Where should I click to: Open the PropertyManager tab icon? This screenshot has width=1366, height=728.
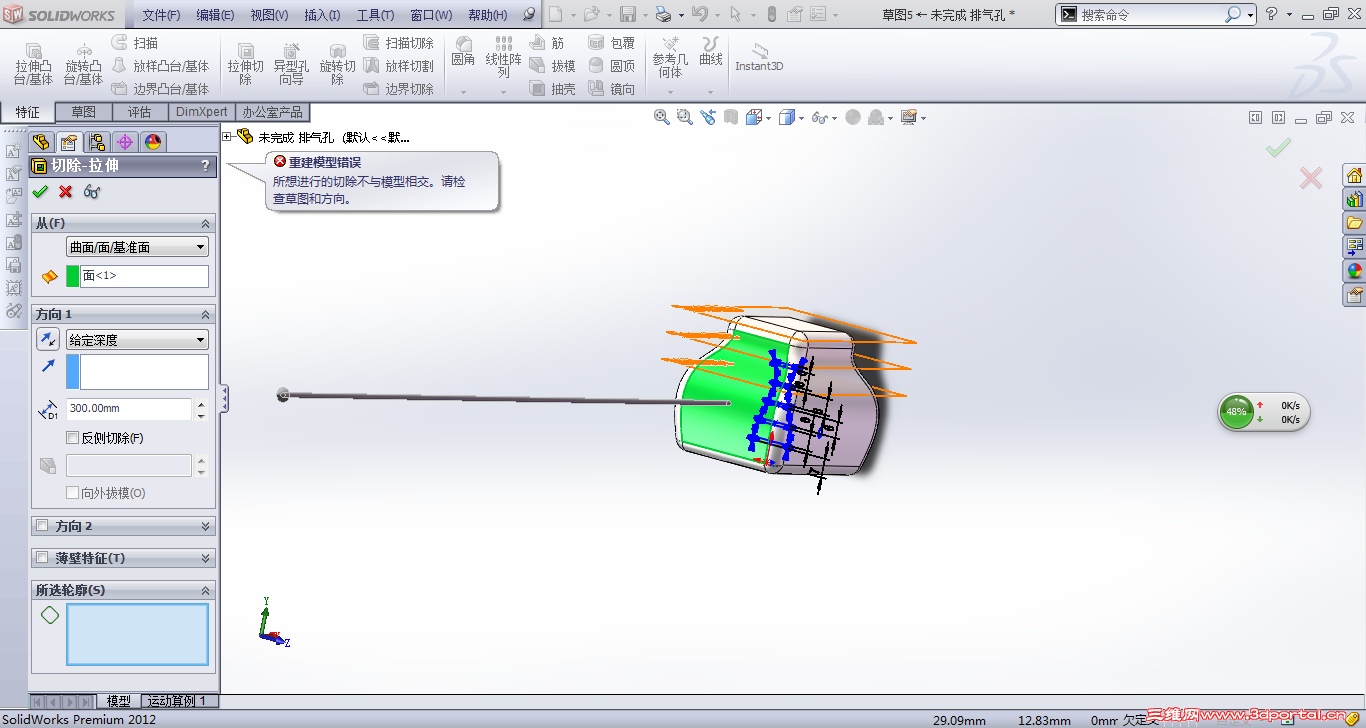tap(68, 142)
